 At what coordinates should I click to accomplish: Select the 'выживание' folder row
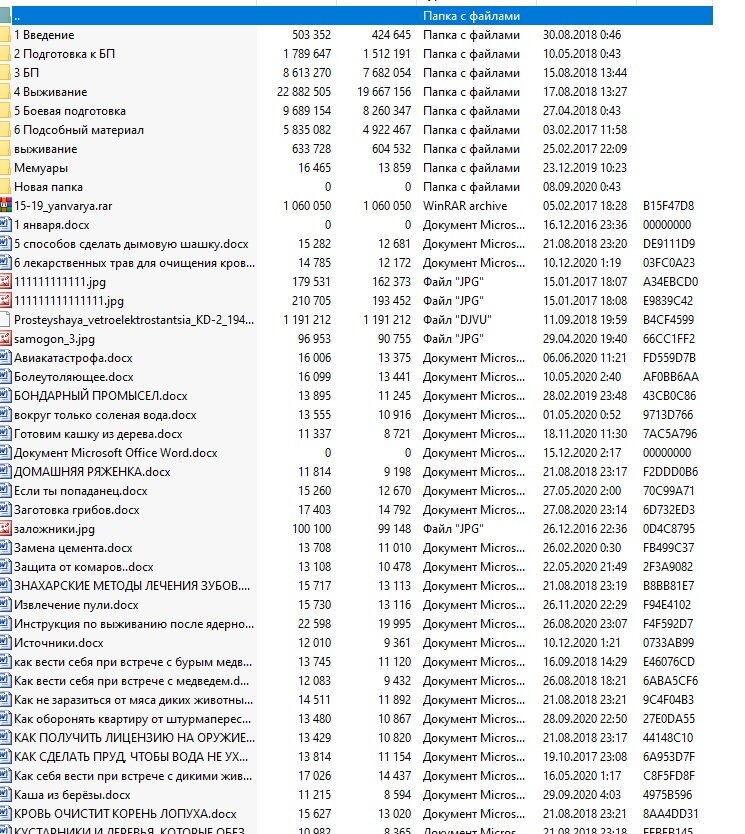pyautogui.click(x=45, y=149)
